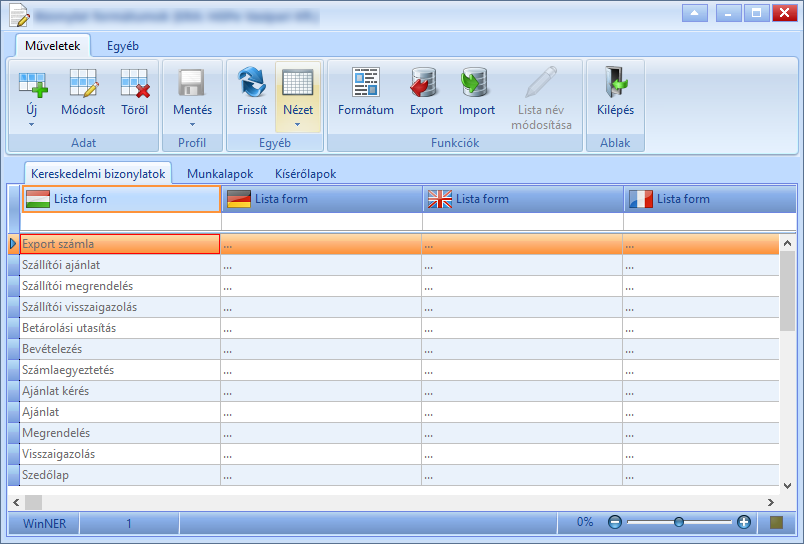Expand the Új dropdown arrow
Screen dimensions: 804x544
tap(31, 125)
